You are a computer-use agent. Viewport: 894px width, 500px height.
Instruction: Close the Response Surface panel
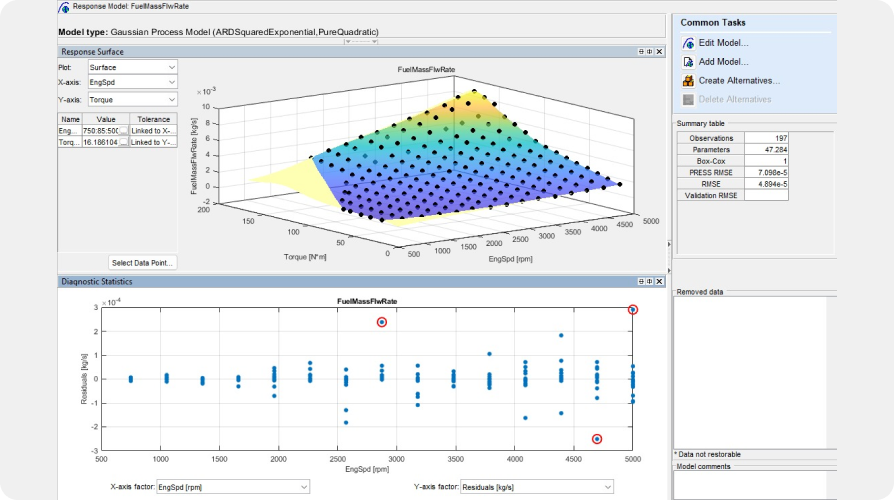click(x=661, y=52)
